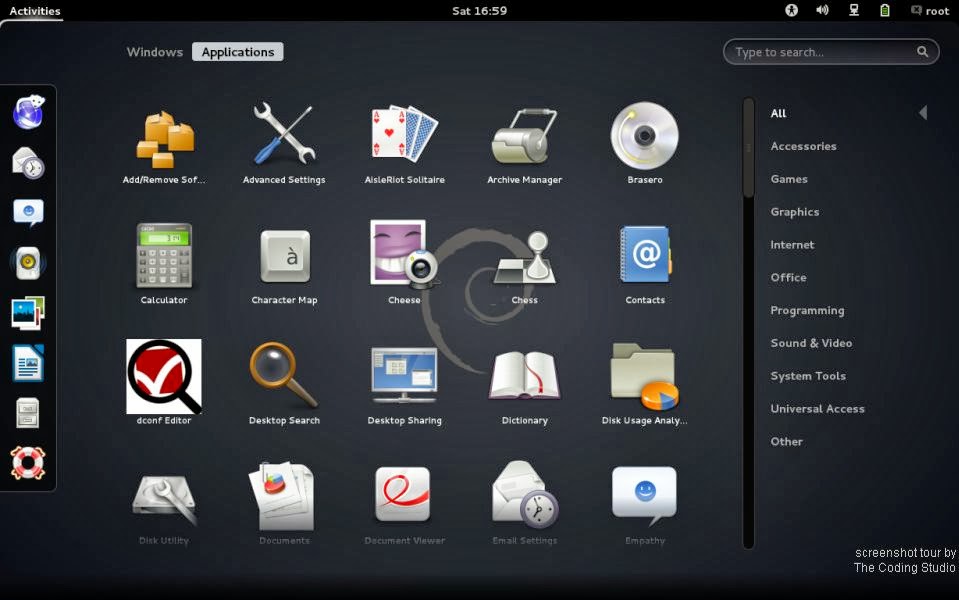Click Activities in top bar
The height and width of the screenshot is (600, 959).
click(x=35, y=10)
